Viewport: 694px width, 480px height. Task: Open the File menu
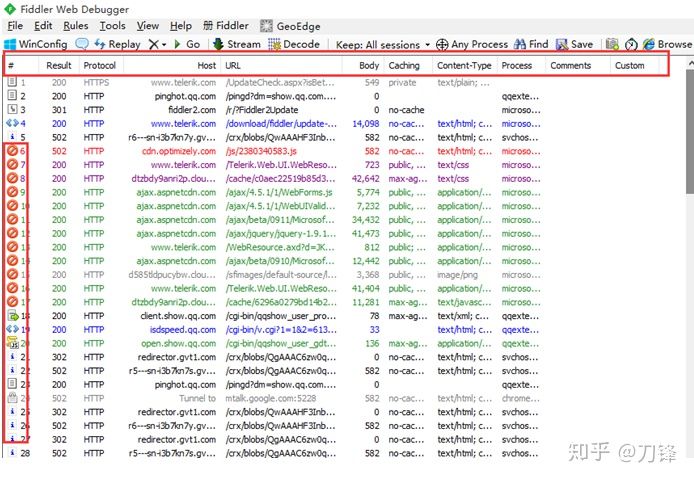[x=15, y=26]
